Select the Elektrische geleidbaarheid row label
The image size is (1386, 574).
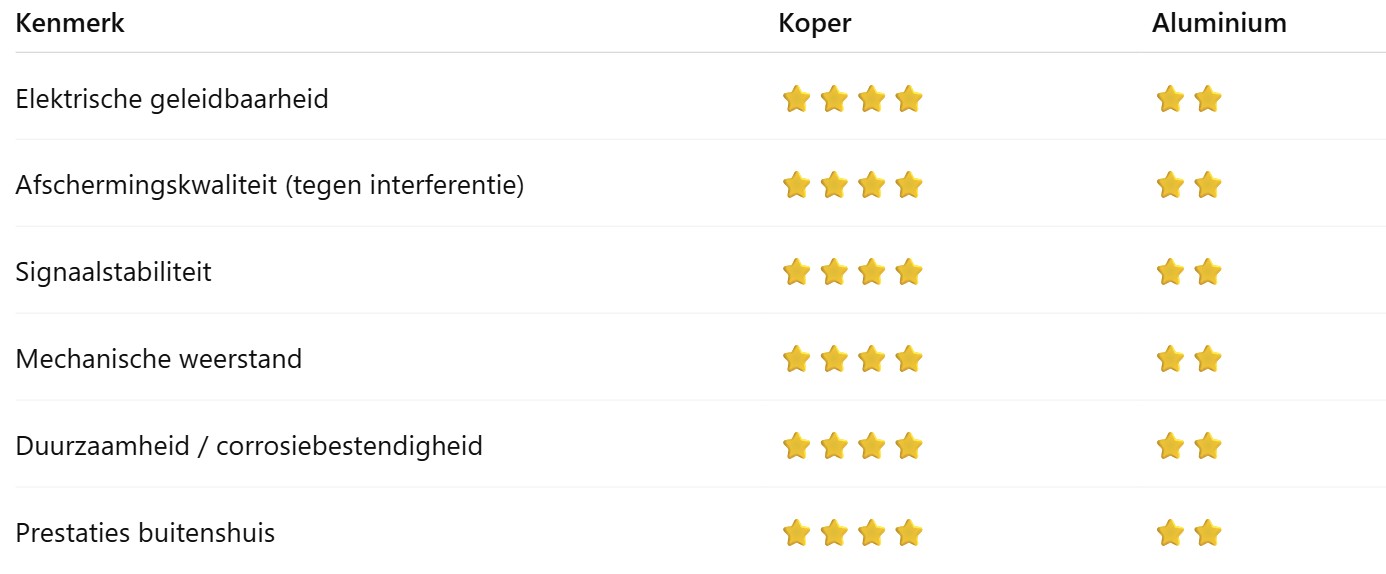(x=172, y=99)
